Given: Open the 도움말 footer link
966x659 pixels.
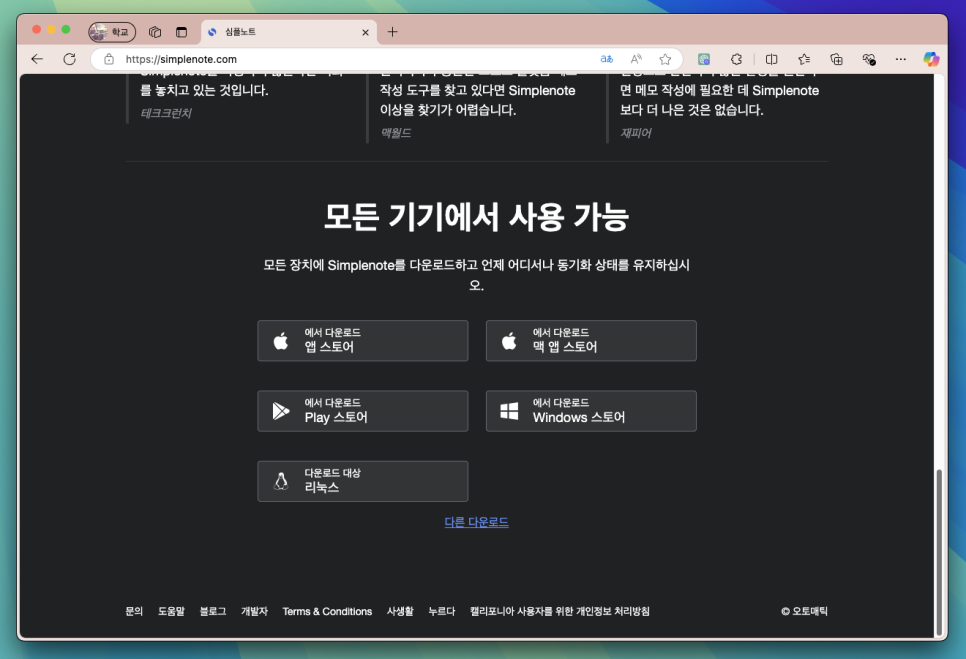Looking at the screenshot, I should click(171, 611).
